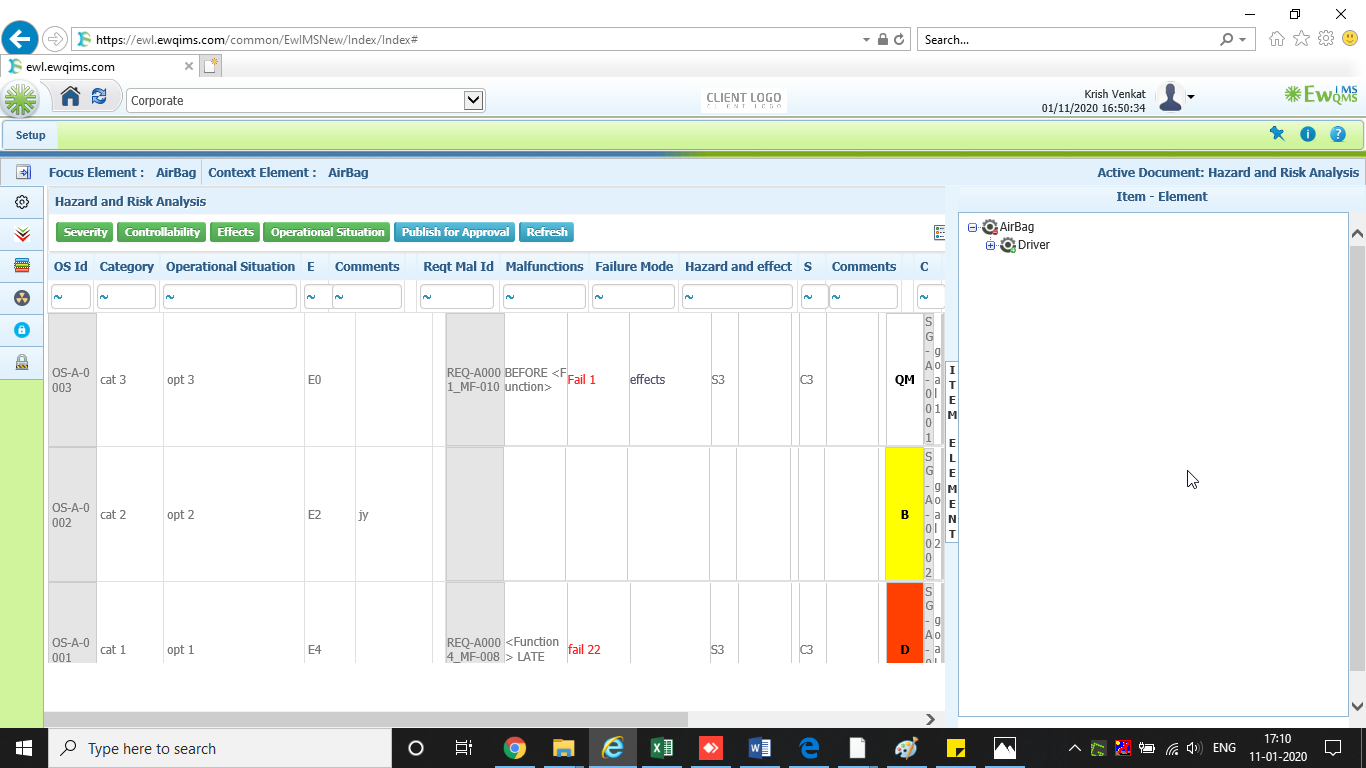The width and height of the screenshot is (1366, 768).
Task: Go to the home page icon
Action: [70, 97]
